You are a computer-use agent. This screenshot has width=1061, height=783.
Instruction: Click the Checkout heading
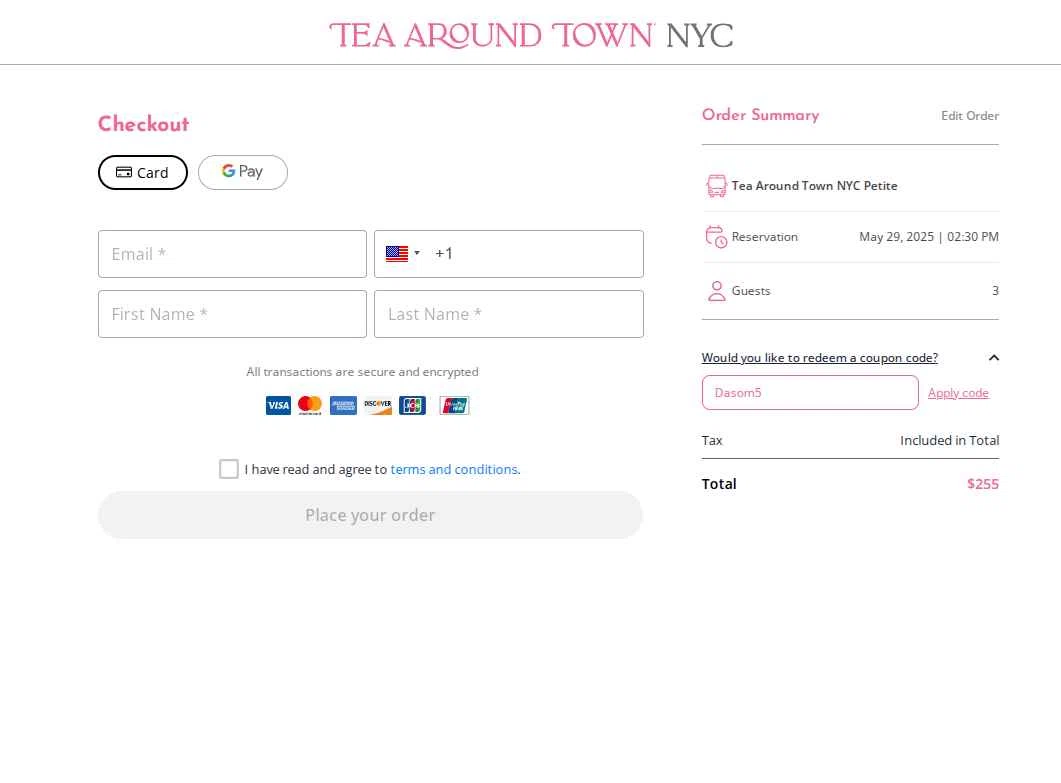pos(143,124)
